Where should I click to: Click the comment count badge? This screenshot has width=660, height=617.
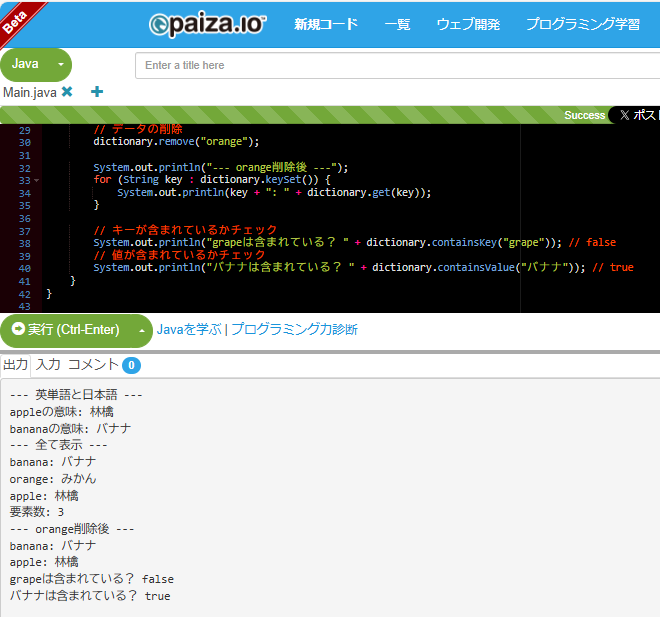click(131, 365)
